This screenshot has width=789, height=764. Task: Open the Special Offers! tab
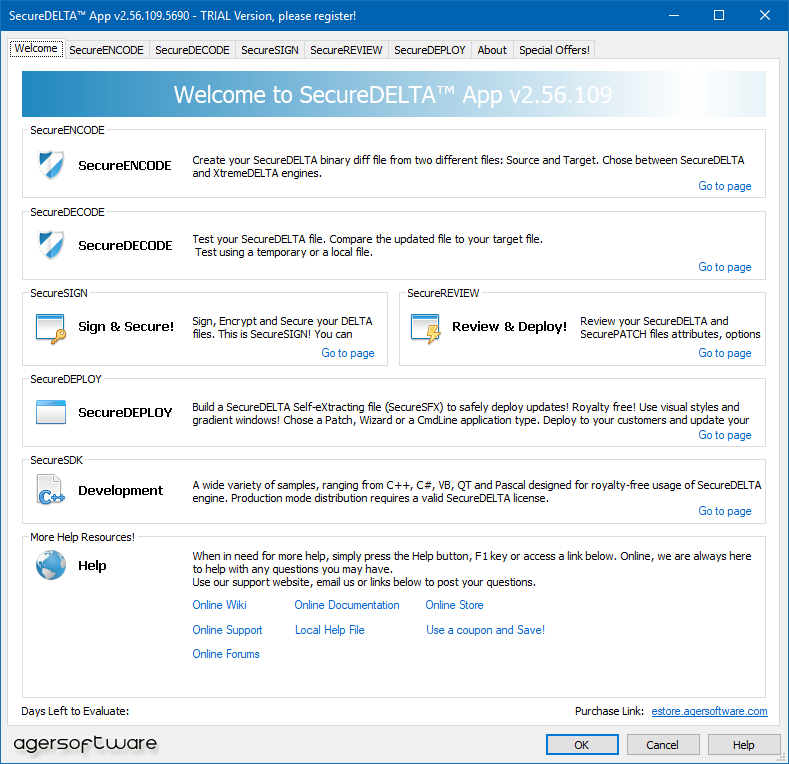coord(554,50)
